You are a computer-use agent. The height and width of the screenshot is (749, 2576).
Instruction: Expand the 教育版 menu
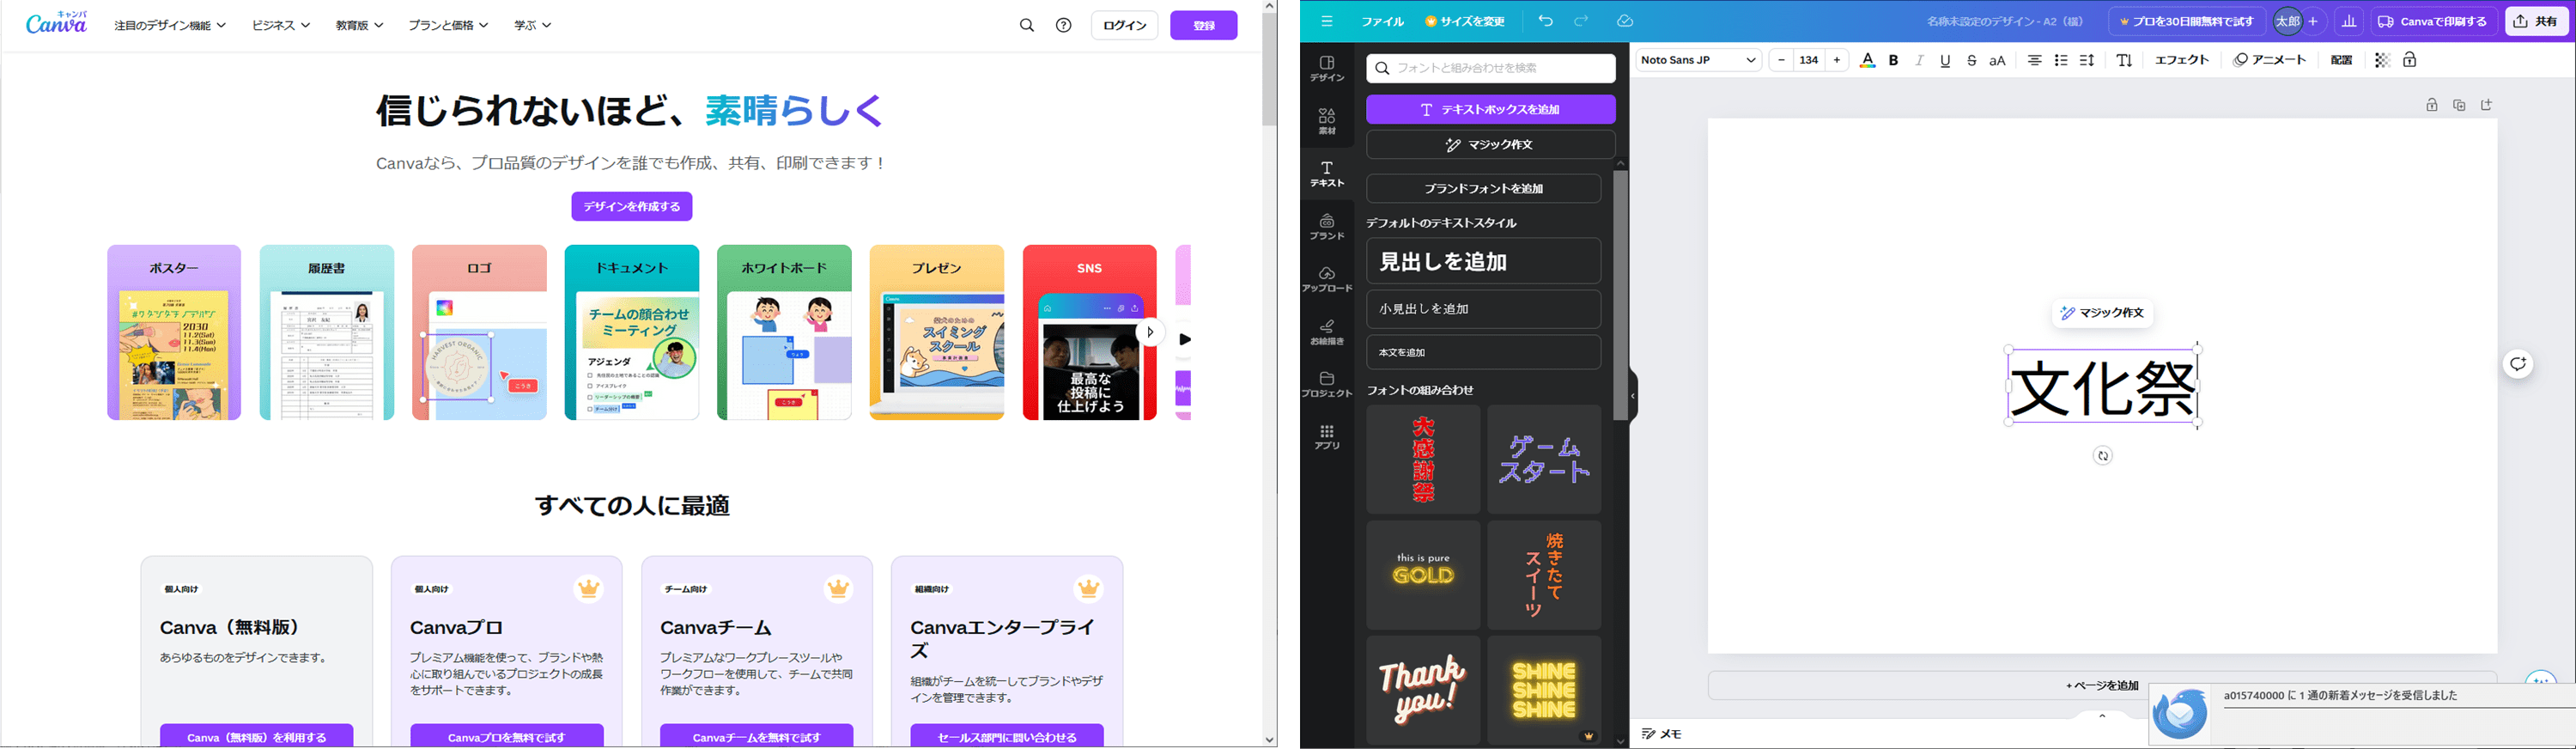click(x=359, y=25)
